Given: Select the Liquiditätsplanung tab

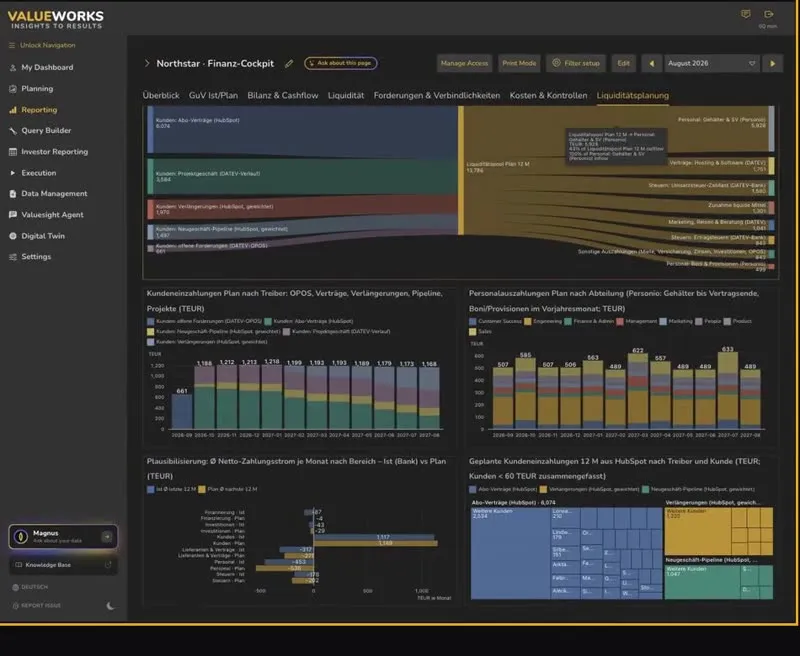Looking at the screenshot, I should 633,95.
